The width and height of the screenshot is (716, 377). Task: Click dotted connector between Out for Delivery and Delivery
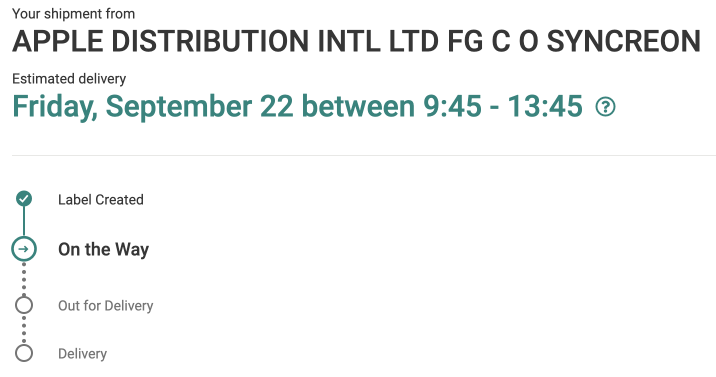coord(24,329)
